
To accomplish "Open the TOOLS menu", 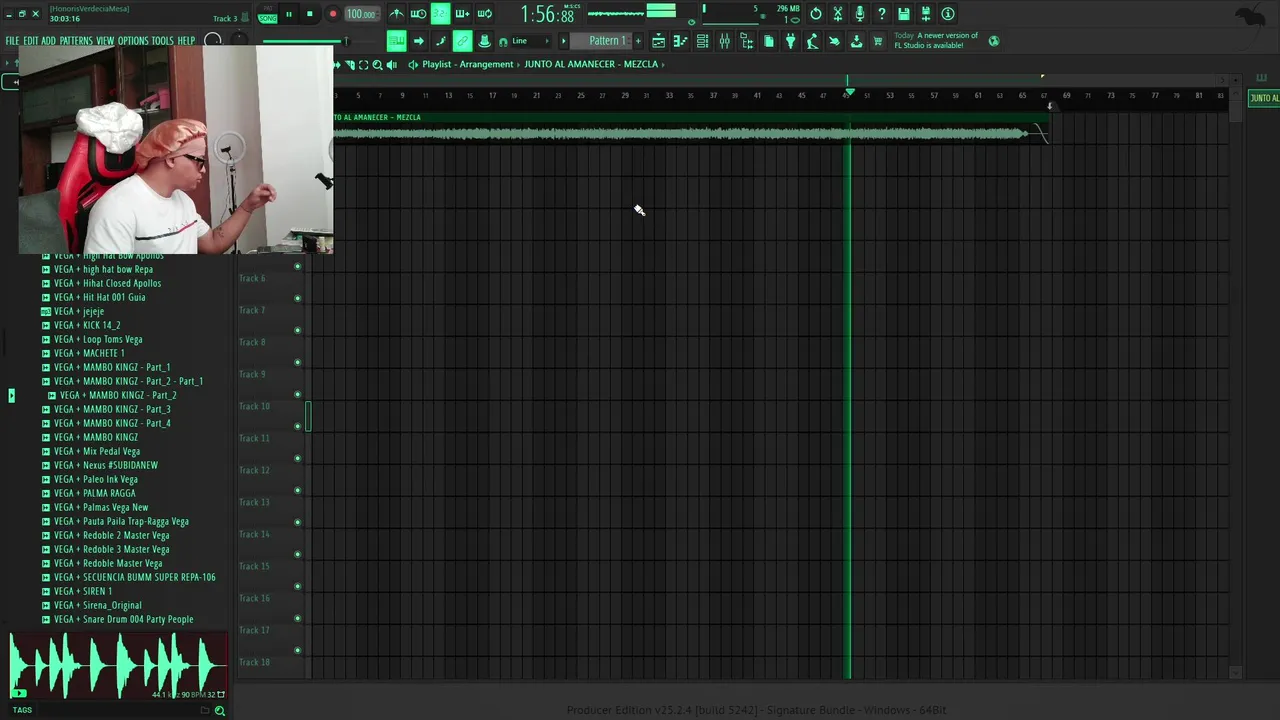I will [x=162, y=41].
